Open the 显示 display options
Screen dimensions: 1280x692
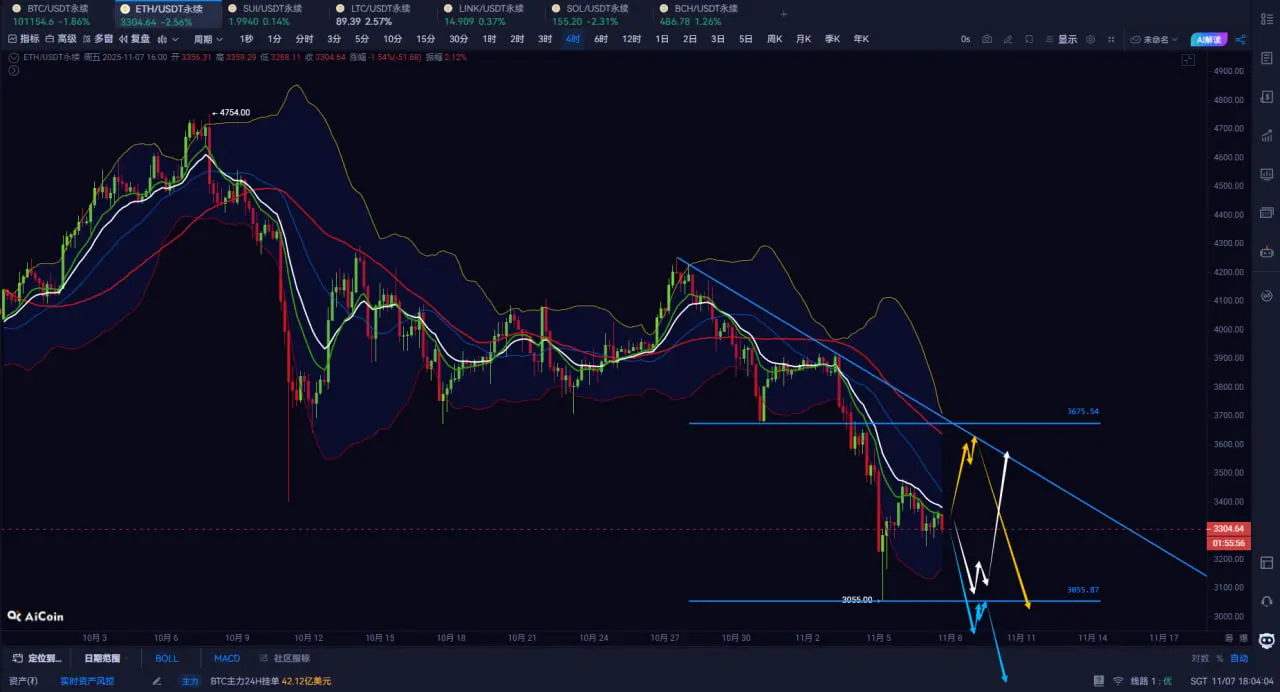coord(1062,39)
